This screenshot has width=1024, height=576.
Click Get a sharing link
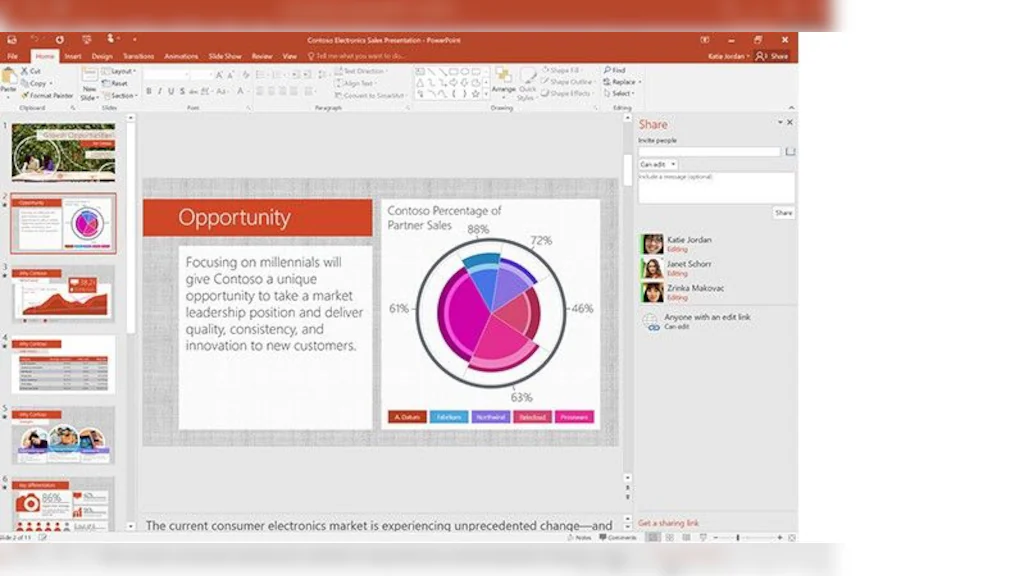[668, 523]
